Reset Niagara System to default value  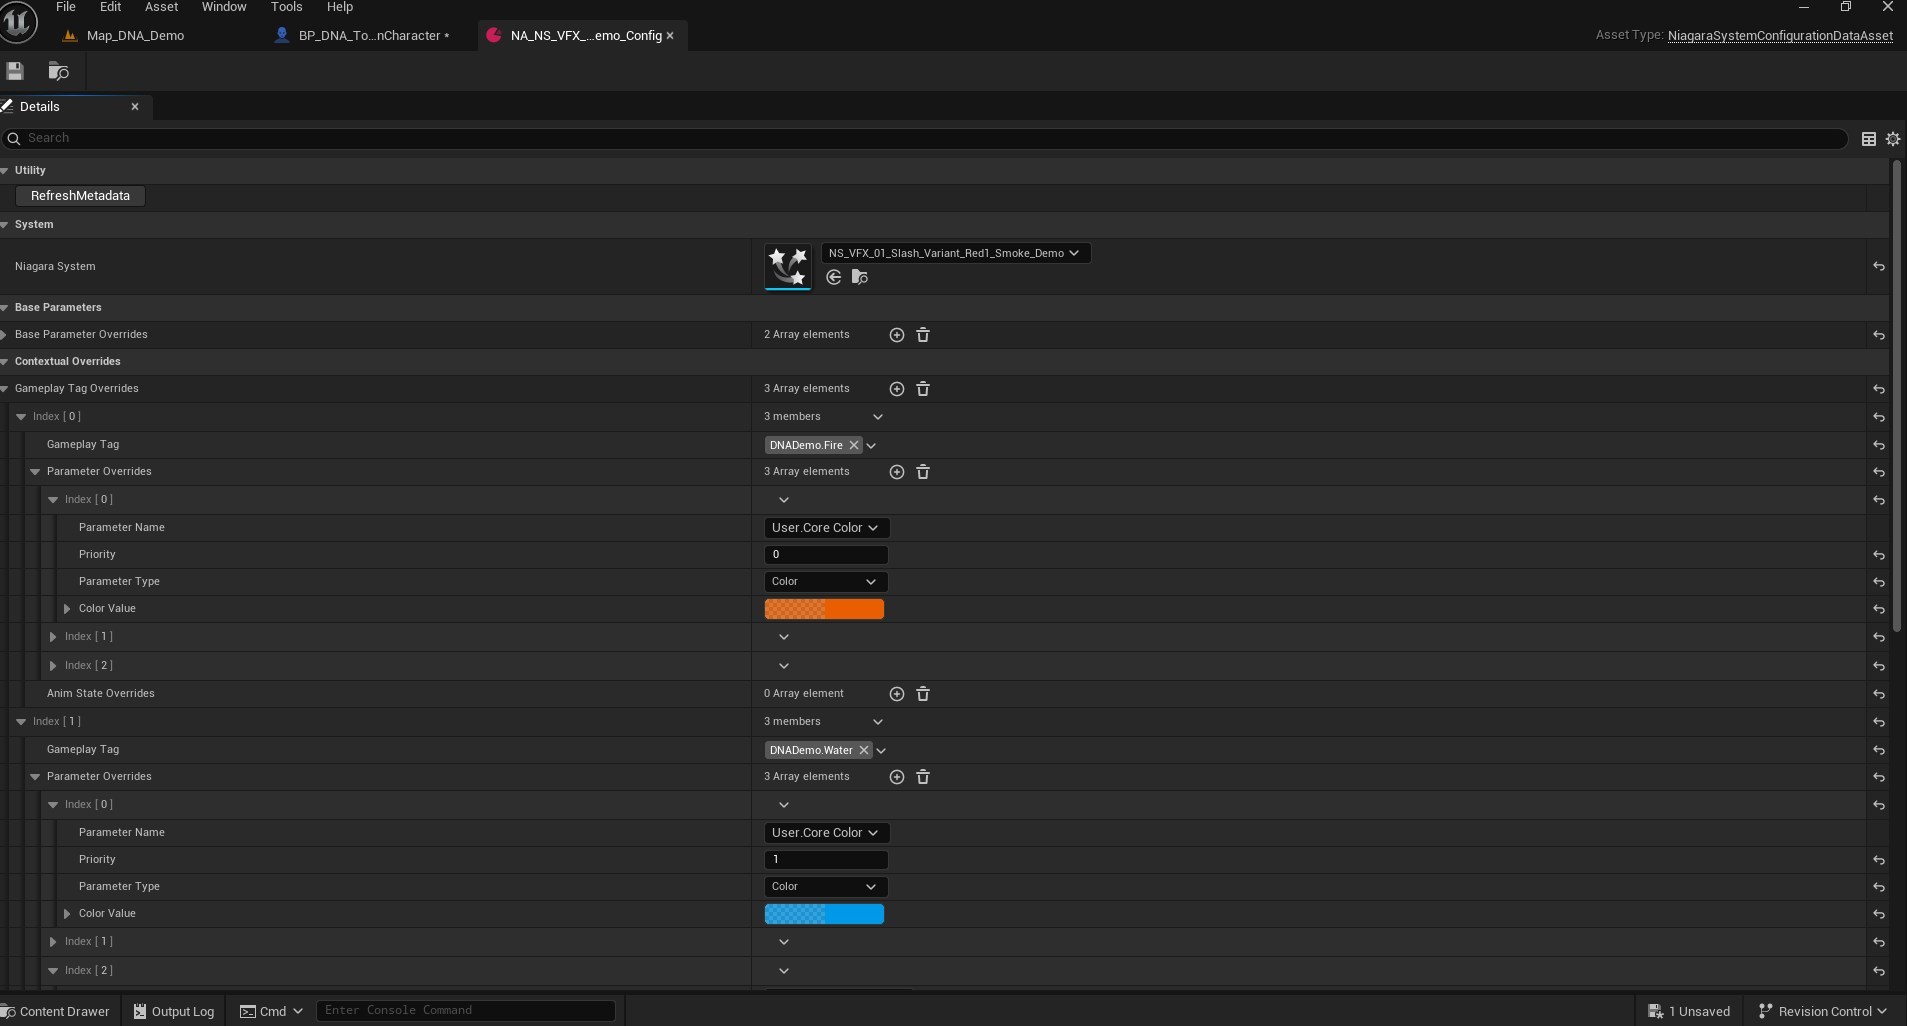tap(1879, 267)
